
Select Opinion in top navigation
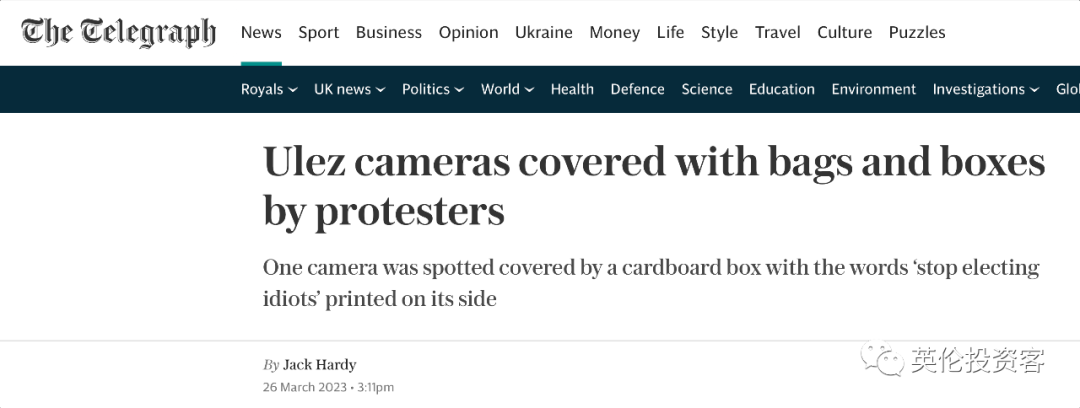468,32
